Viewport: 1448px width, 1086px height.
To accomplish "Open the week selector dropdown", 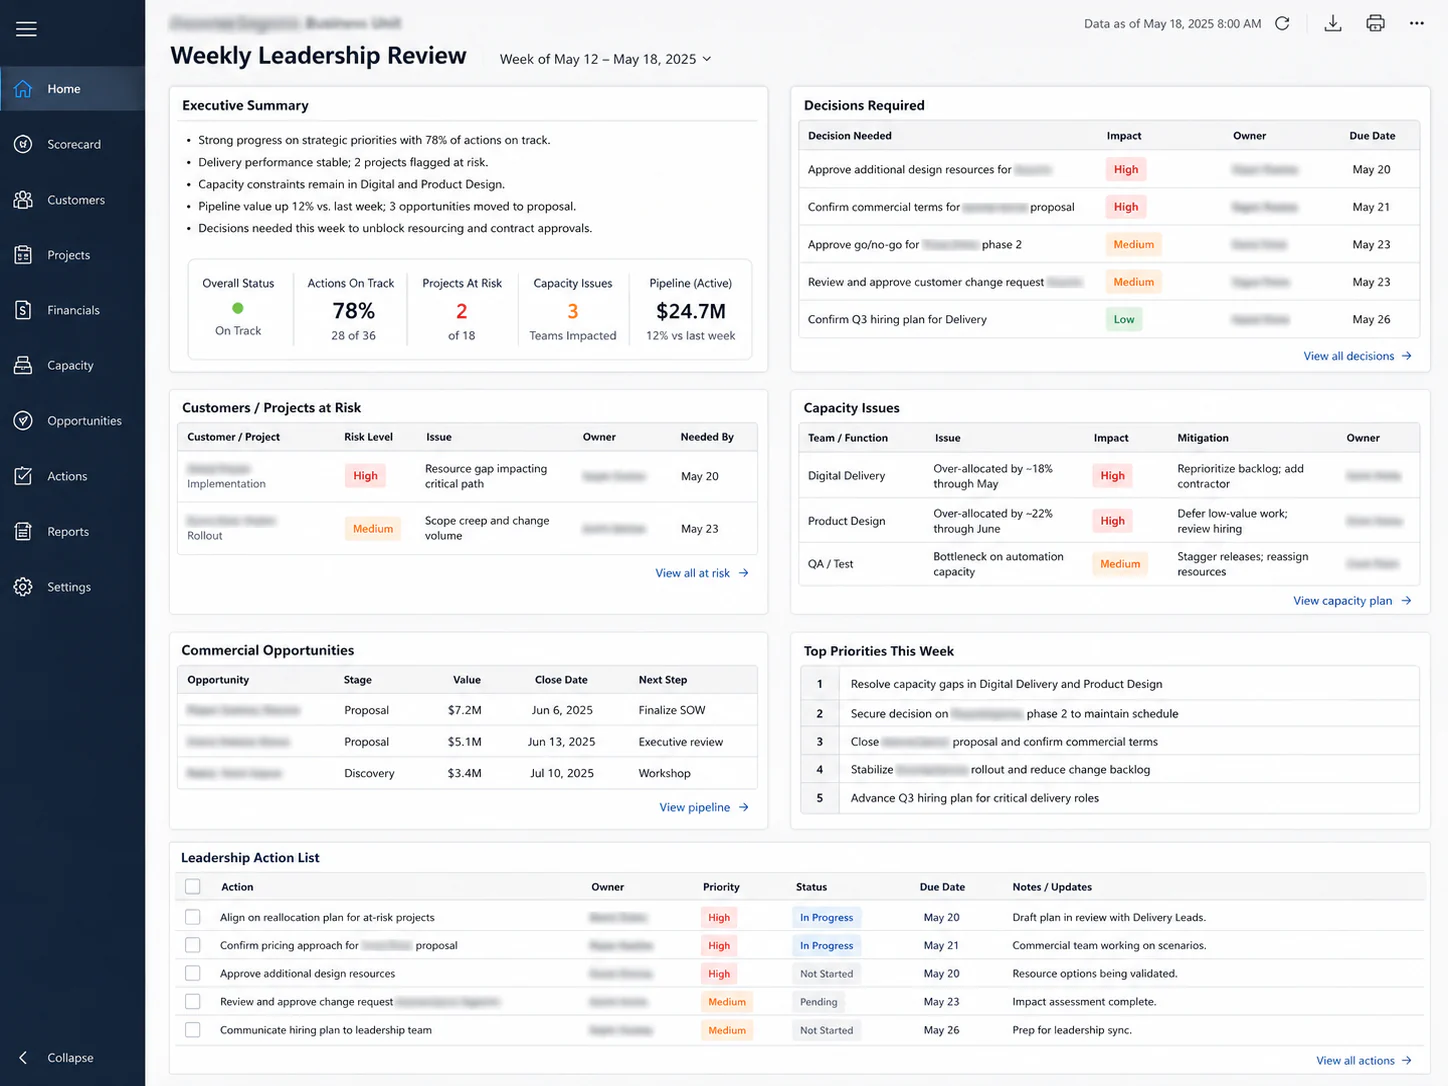I will (x=606, y=59).
